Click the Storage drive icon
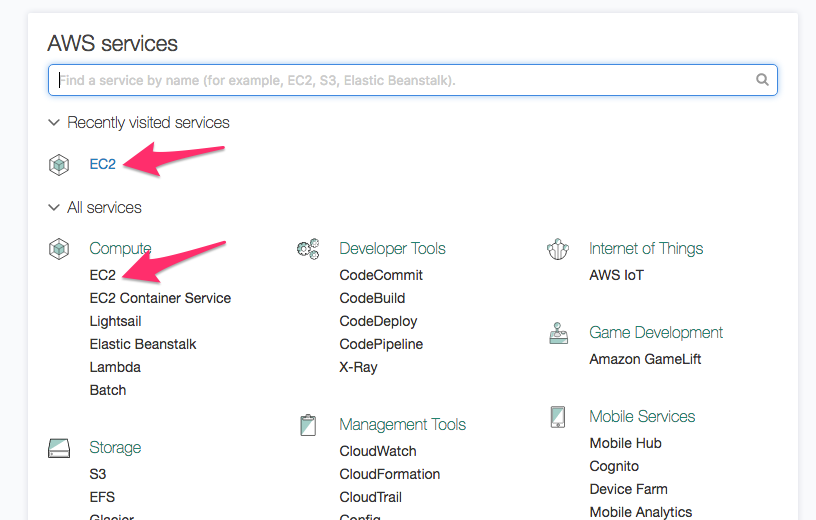 pos(59,448)
